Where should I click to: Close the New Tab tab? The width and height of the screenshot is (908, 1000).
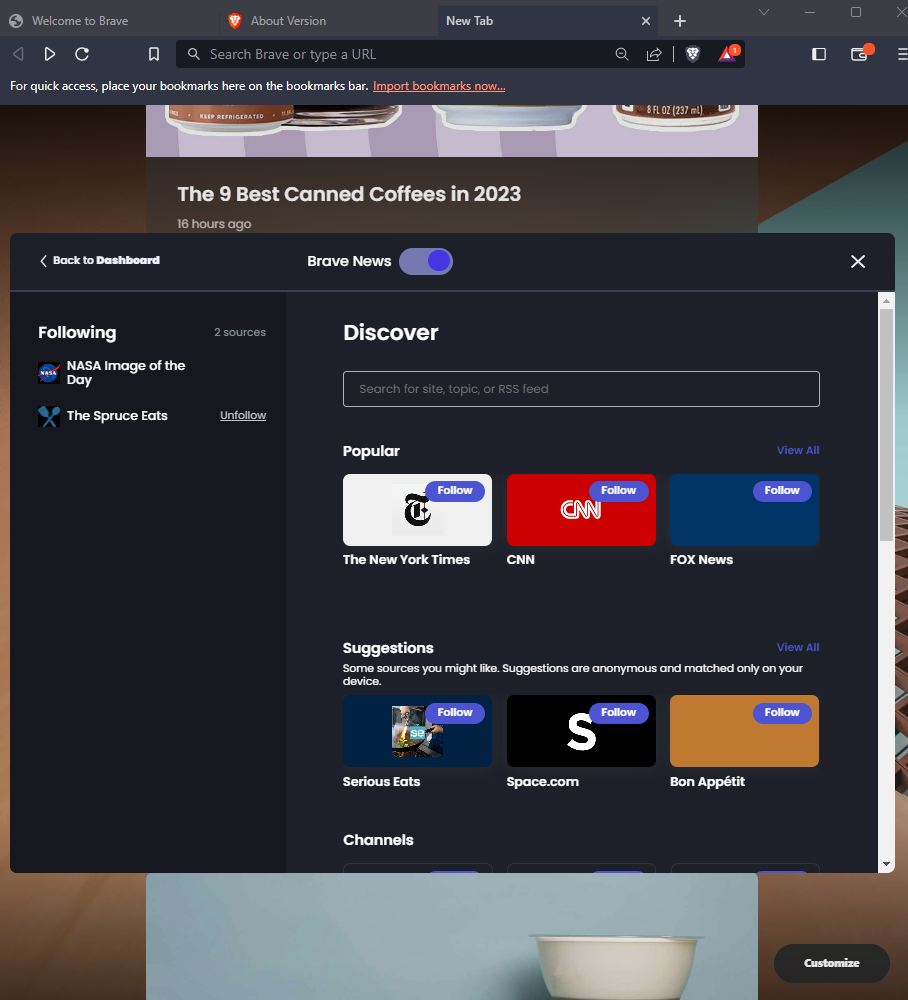tap(646, 21)
